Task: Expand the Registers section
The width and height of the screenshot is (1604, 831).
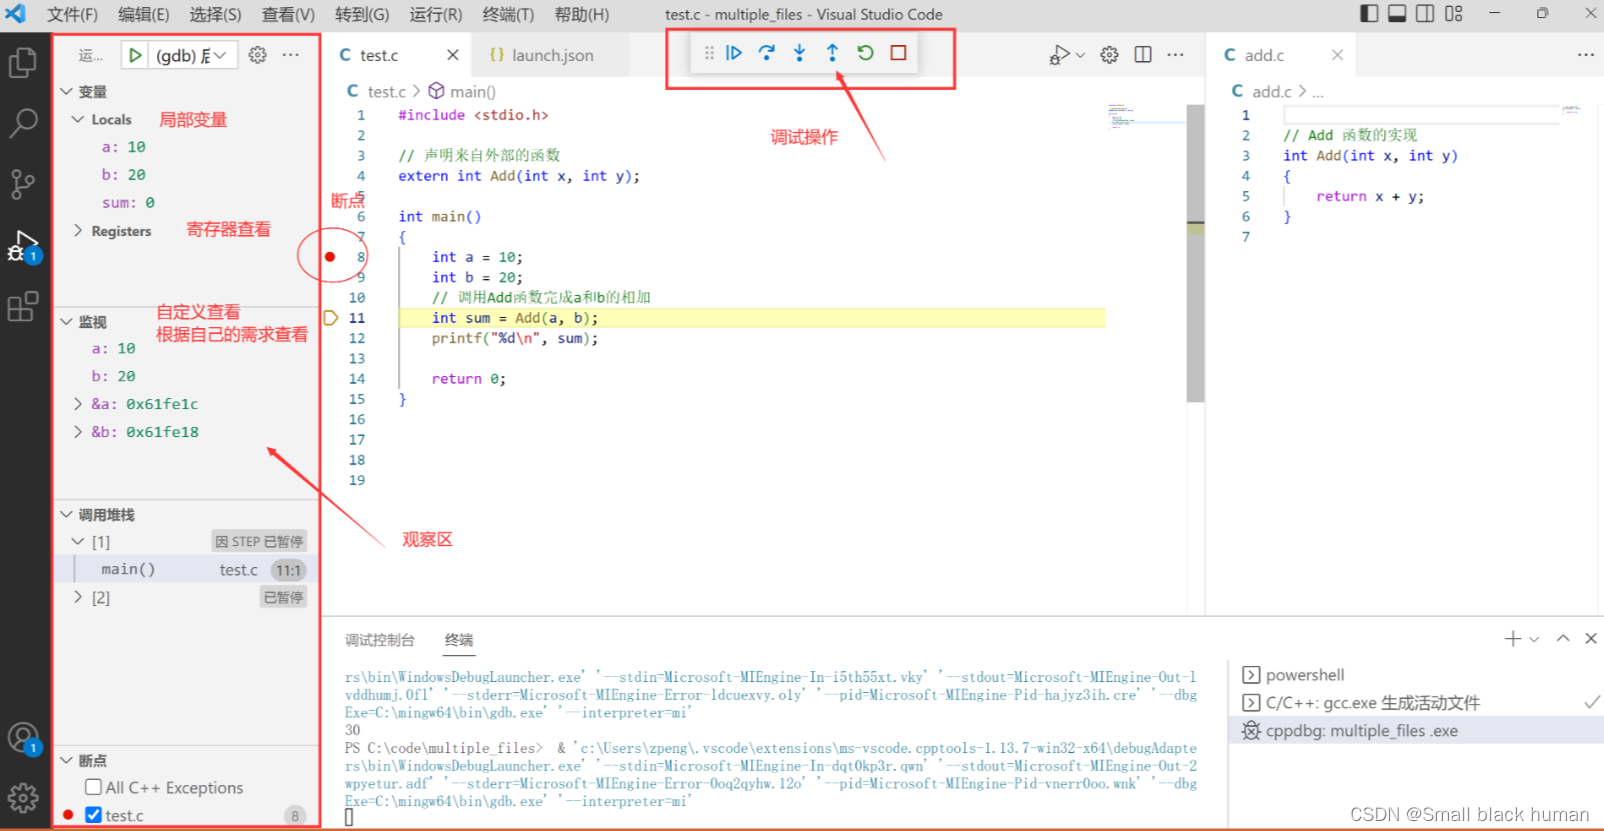Action: 79,231
